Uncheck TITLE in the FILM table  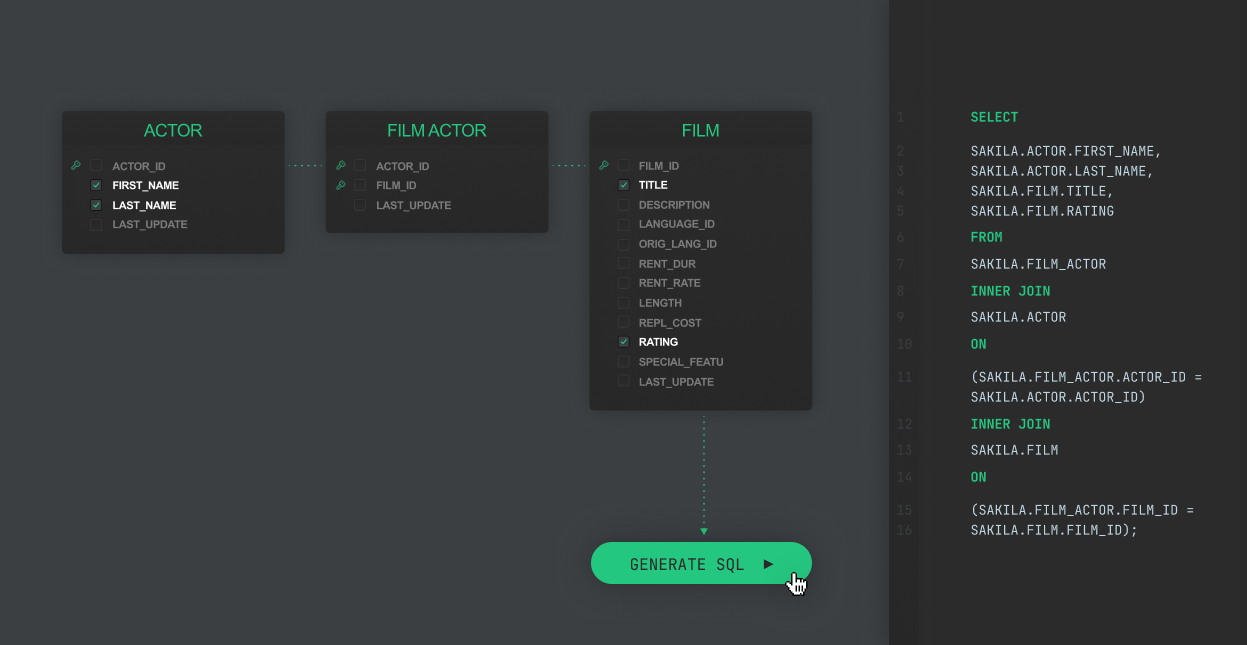pos(623,185)
